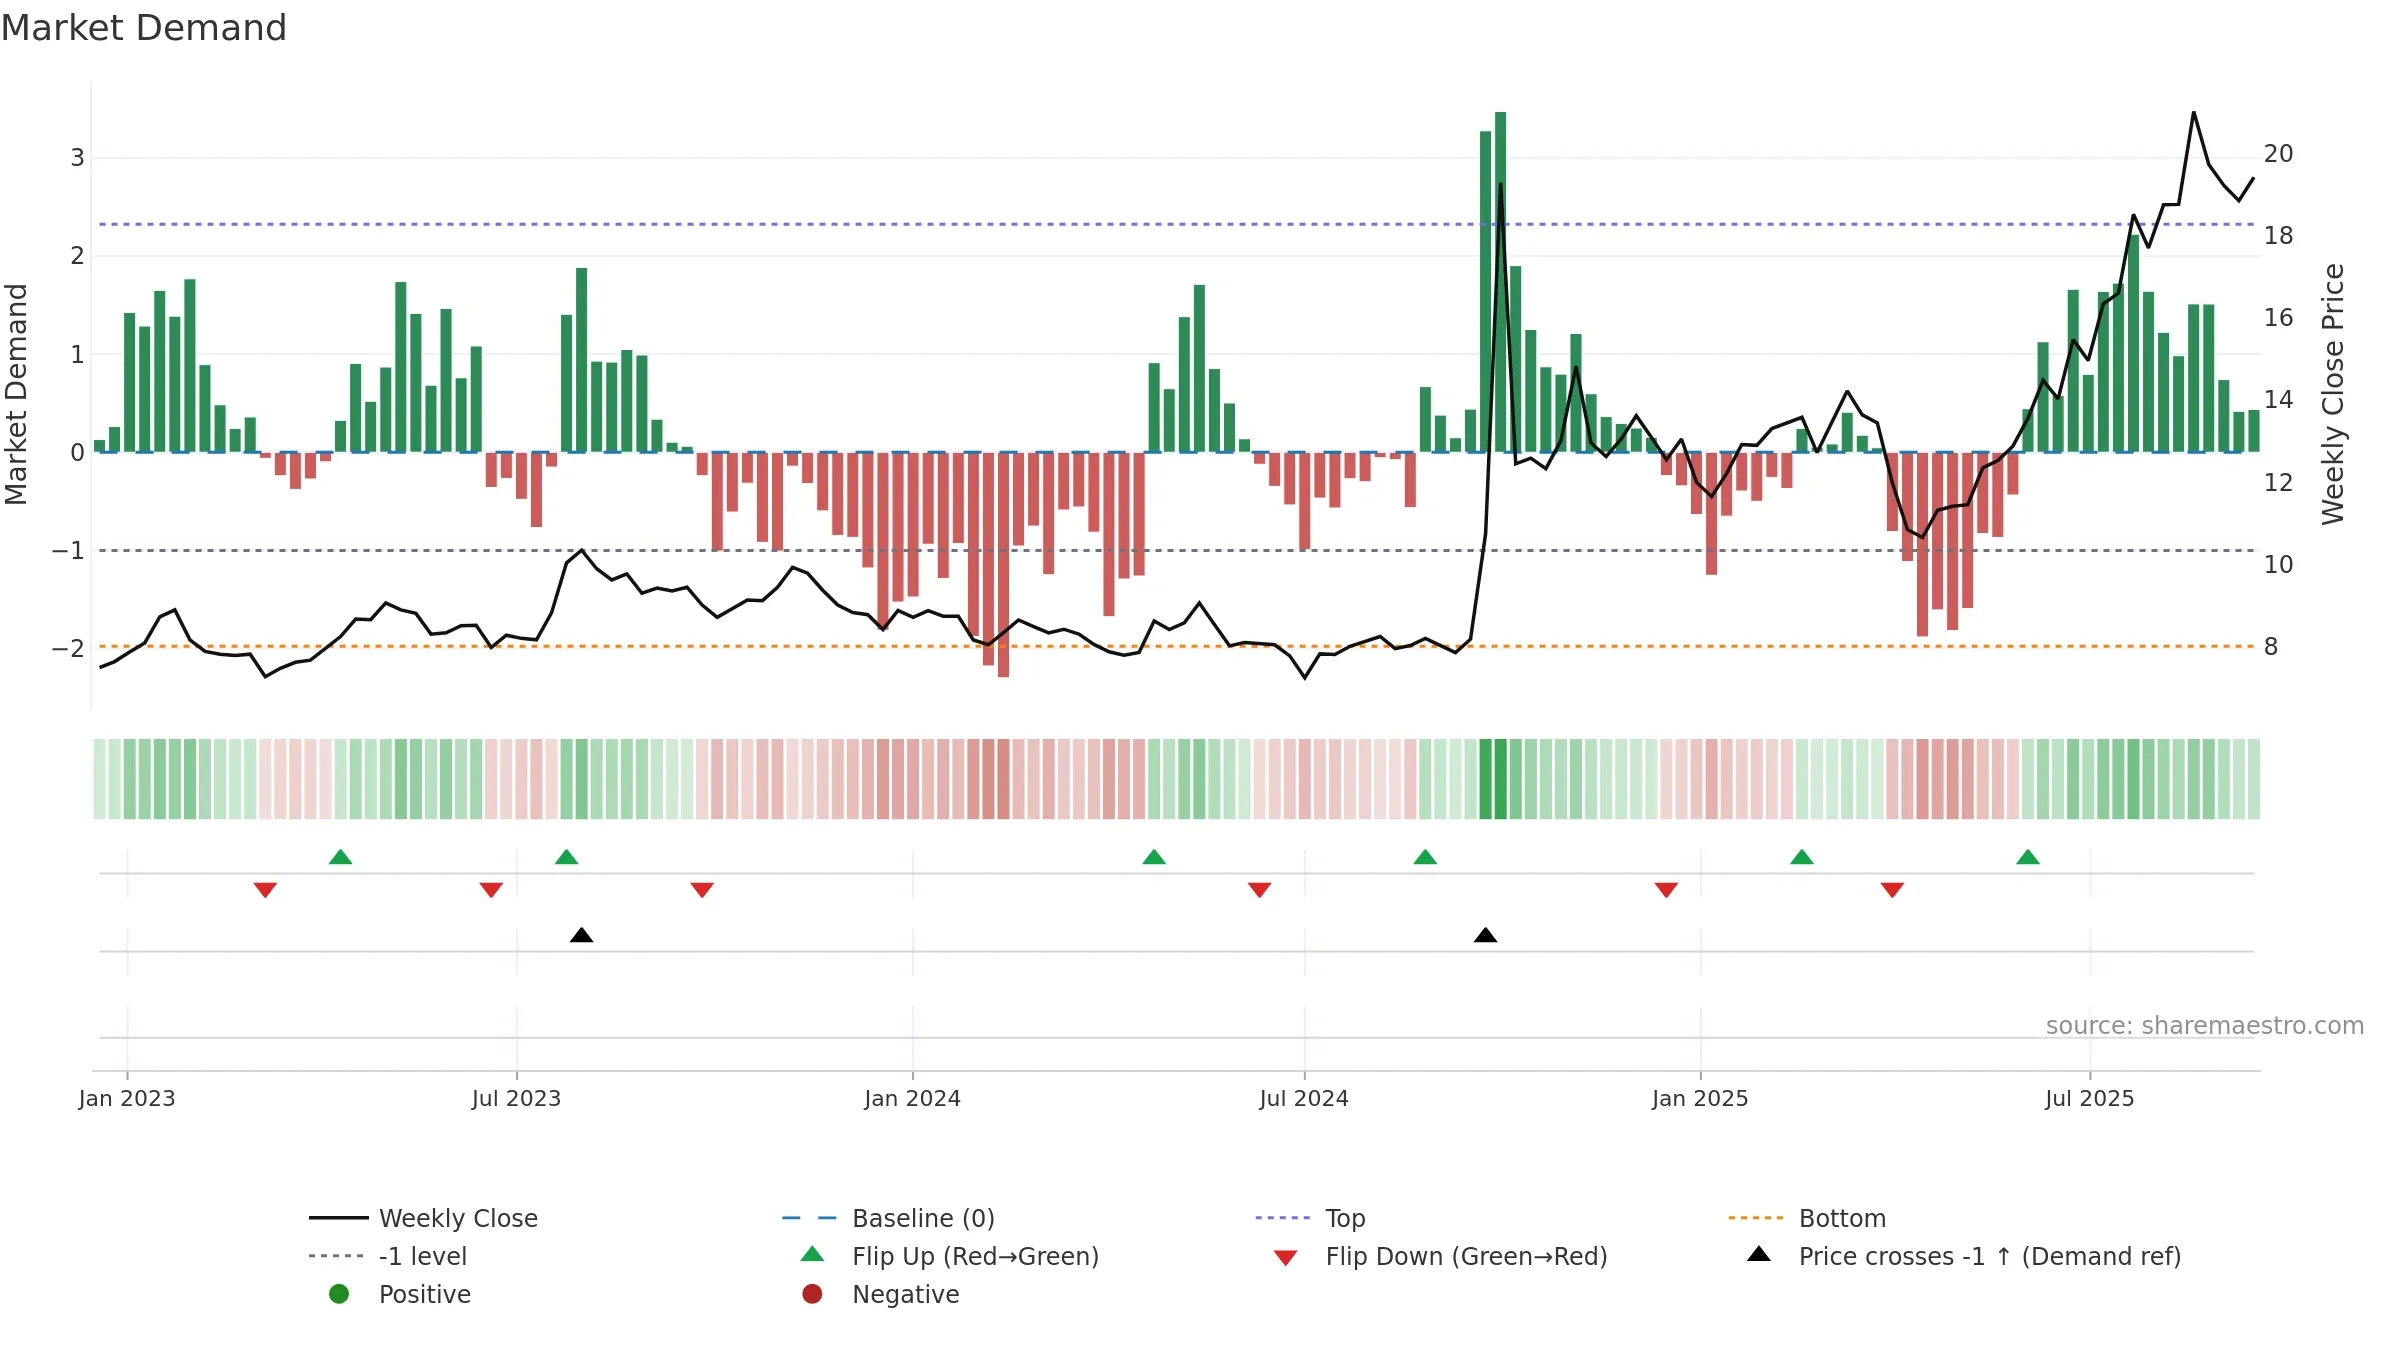2400x1350 pixels.
Task: Toggle the Price crosses -1 legend label
Action: click(x=1990, y=1256)
